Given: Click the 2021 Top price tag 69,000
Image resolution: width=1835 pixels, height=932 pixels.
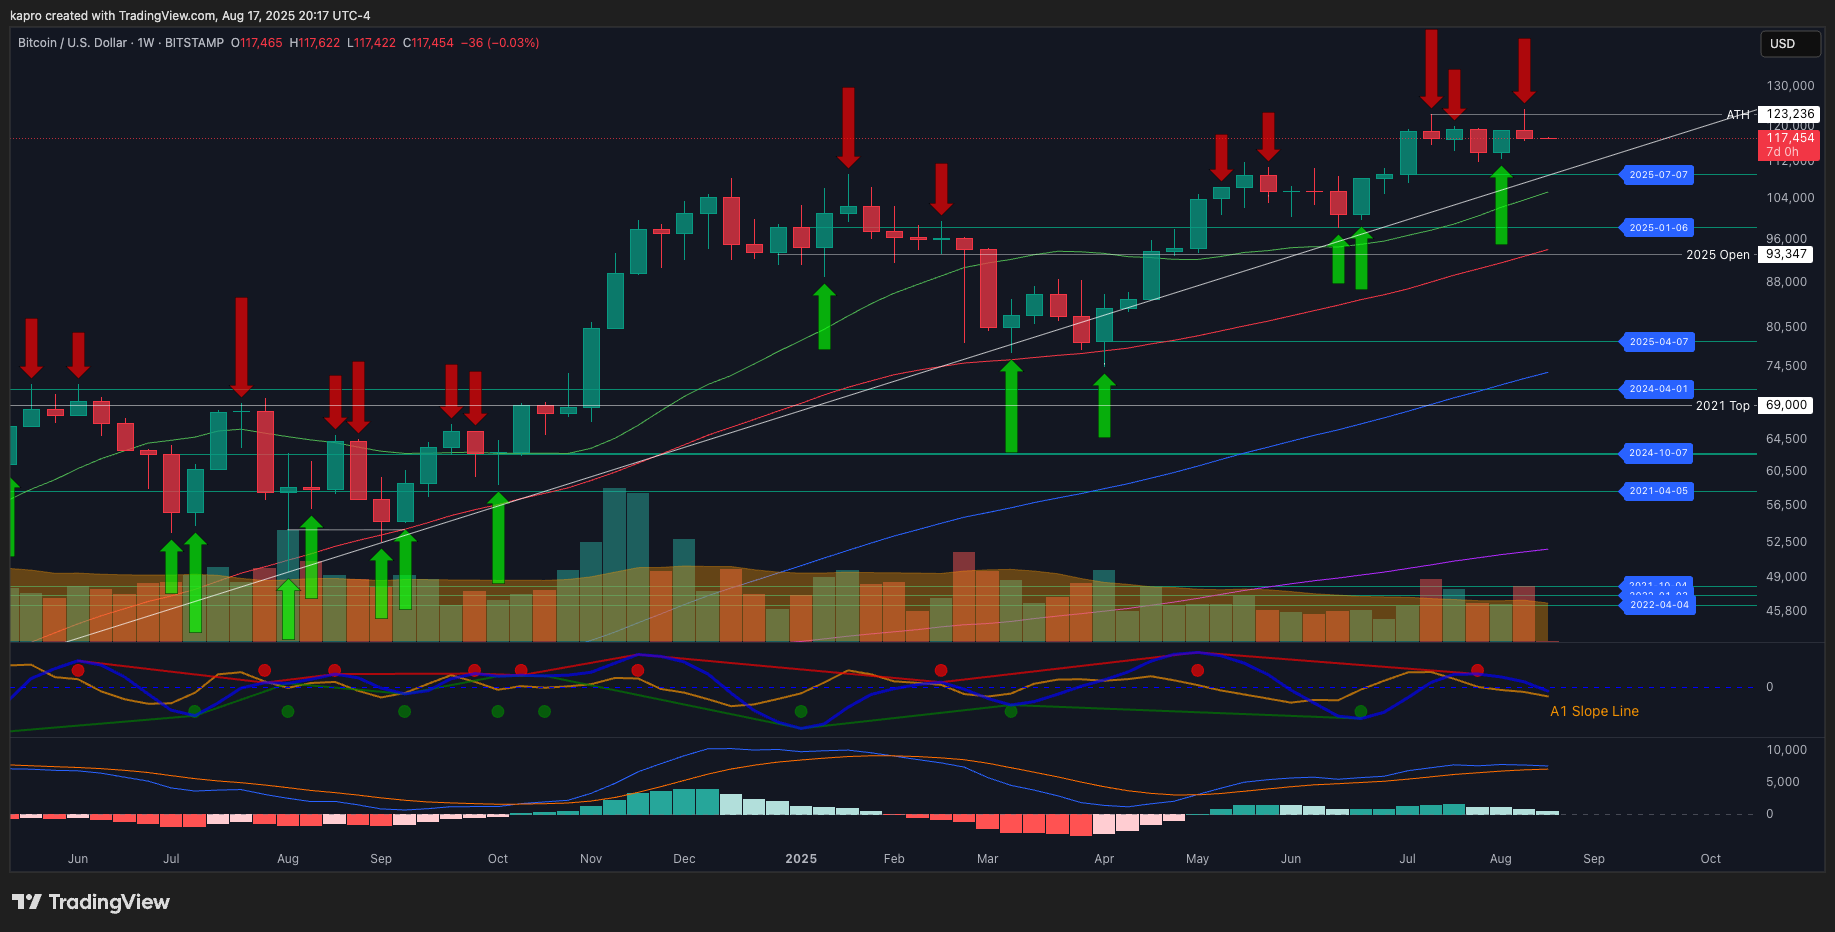Looking at the screenshot, I should pyautogui.click(x=1785, y=405).
